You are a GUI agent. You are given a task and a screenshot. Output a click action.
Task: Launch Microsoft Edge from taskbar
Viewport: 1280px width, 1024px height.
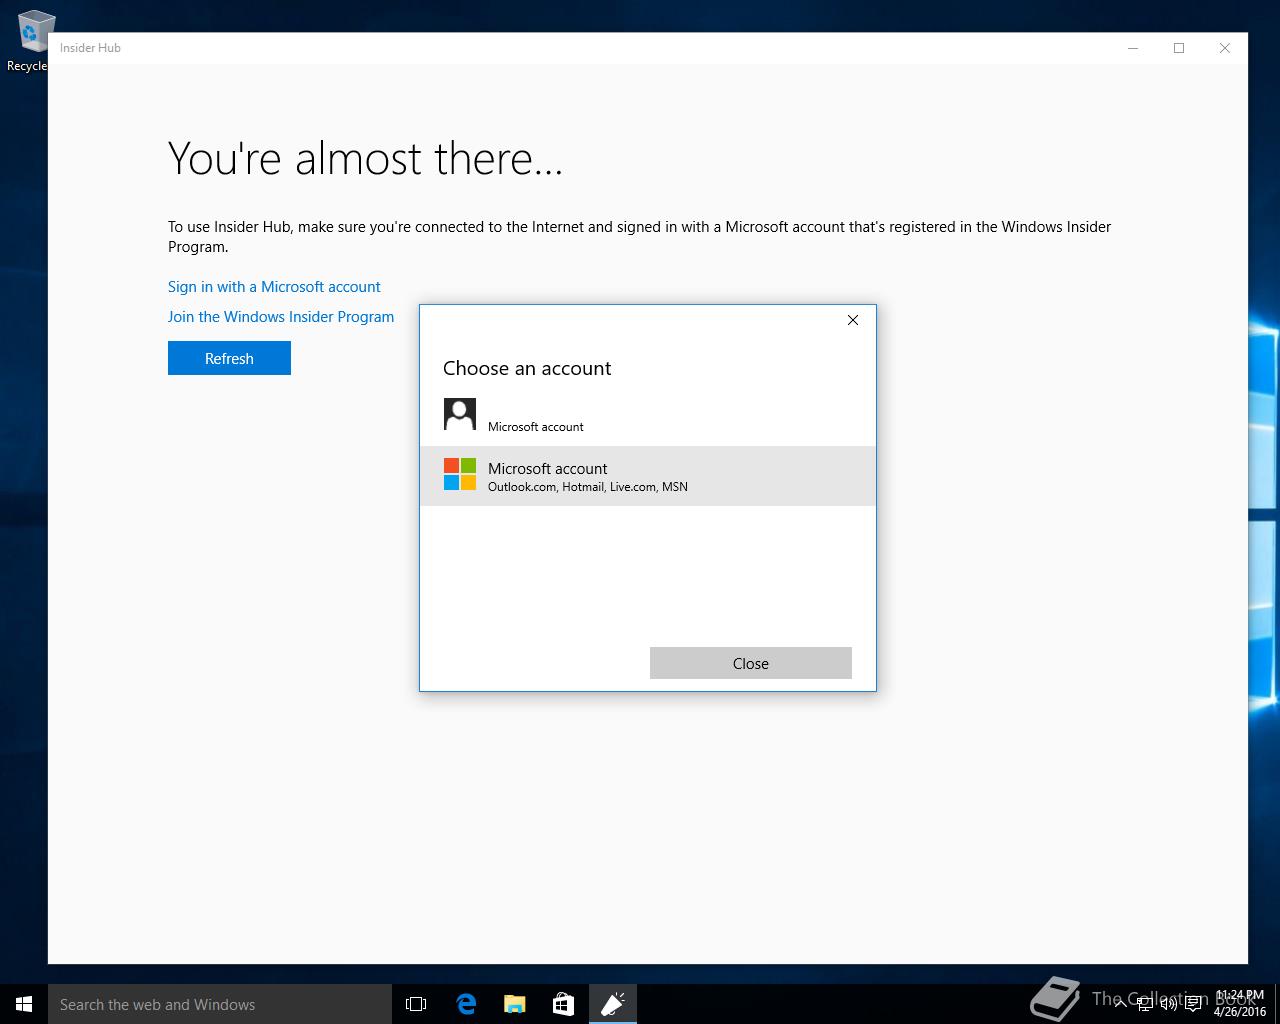tap(466, 1004)
